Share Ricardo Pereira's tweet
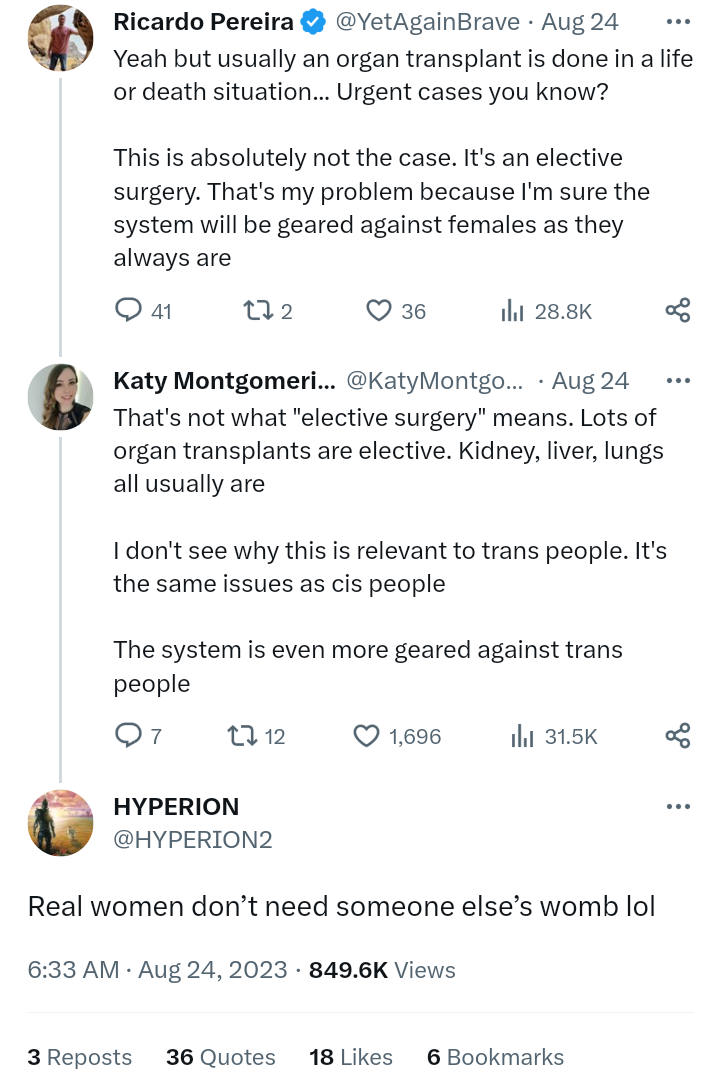Image resolution: width=720 pixels, height=1084 pixels. click(678, 311)
